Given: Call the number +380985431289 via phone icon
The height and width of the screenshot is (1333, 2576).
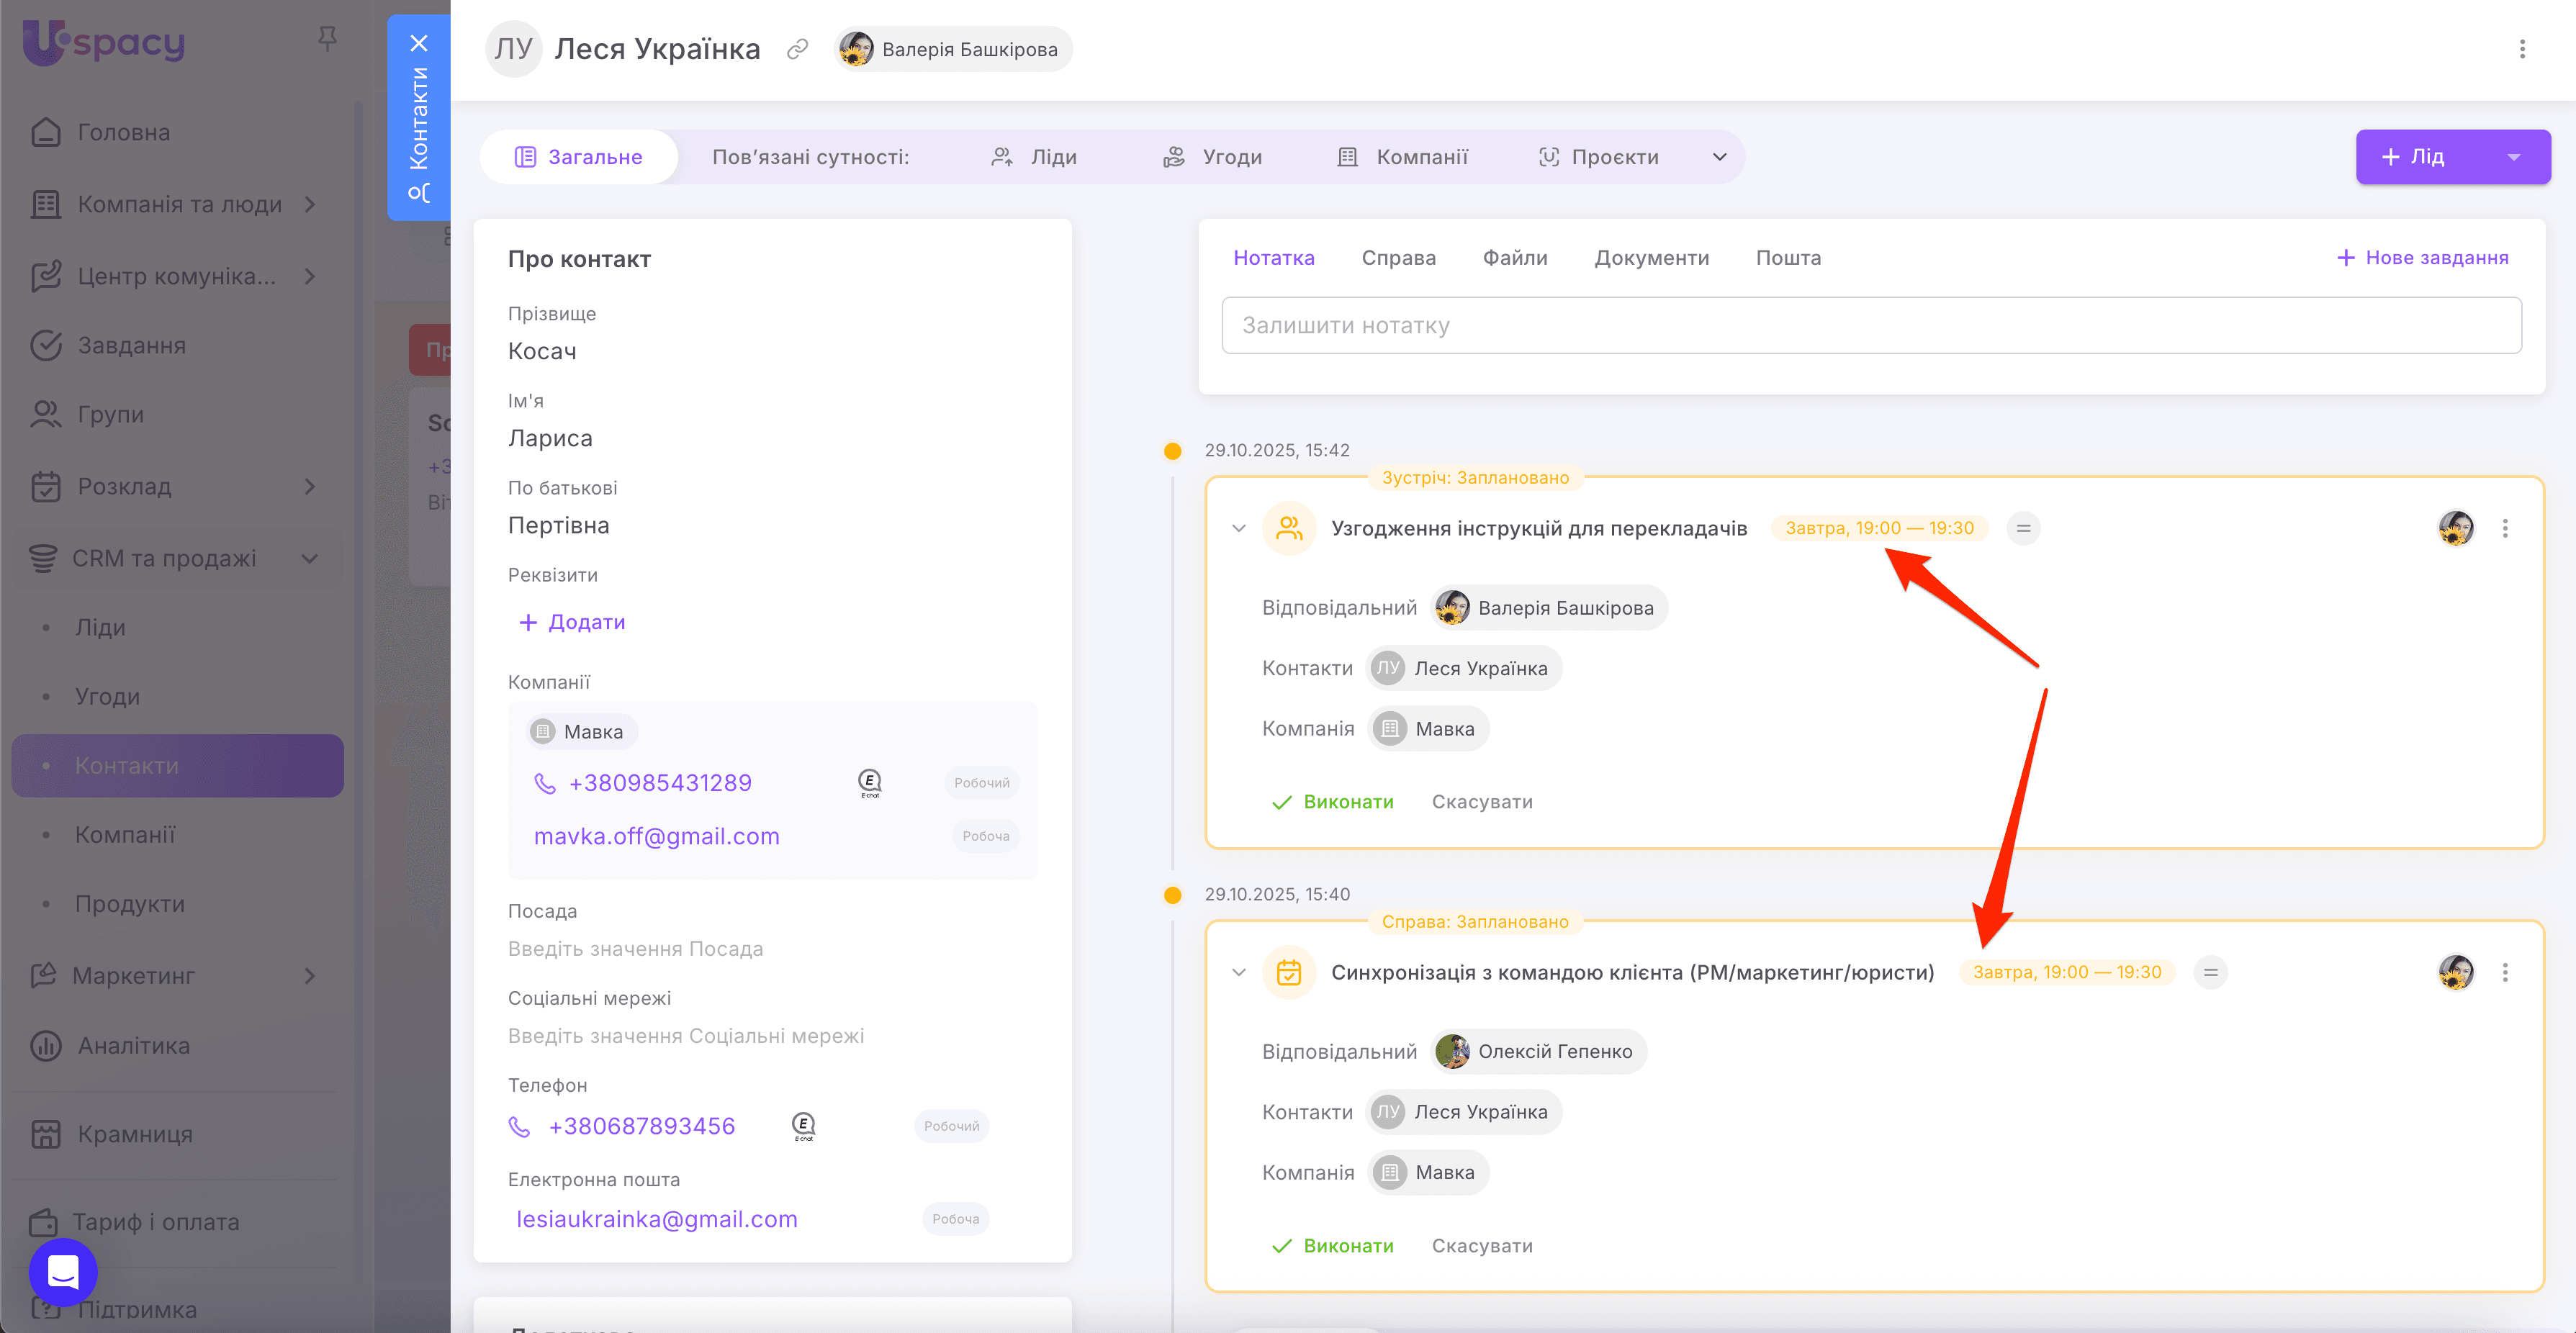Looking at the screenshot, I should point(544,784).
